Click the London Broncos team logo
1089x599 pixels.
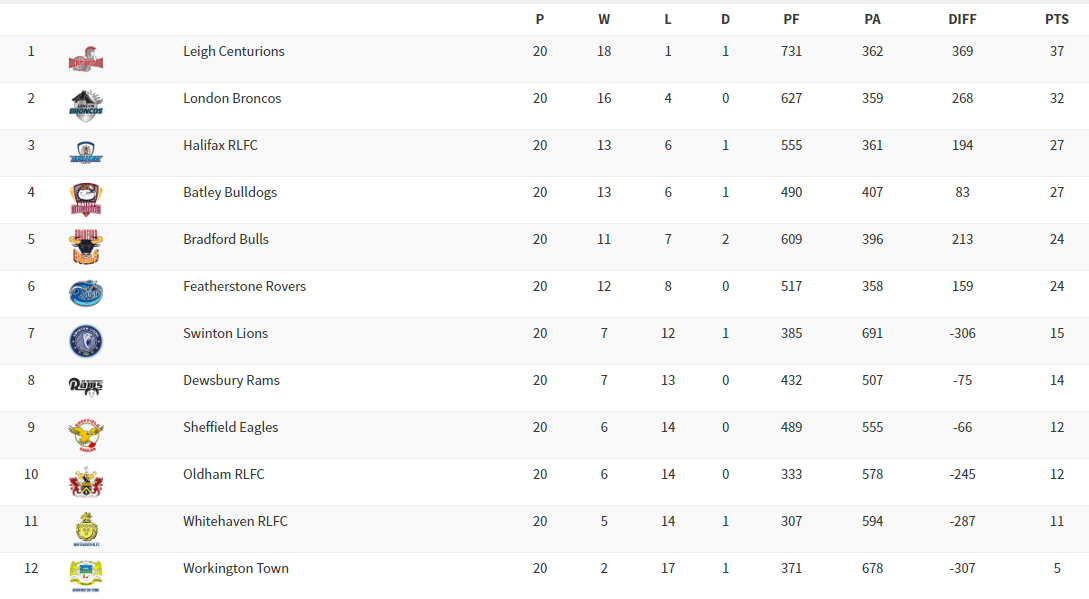(86, 105)
